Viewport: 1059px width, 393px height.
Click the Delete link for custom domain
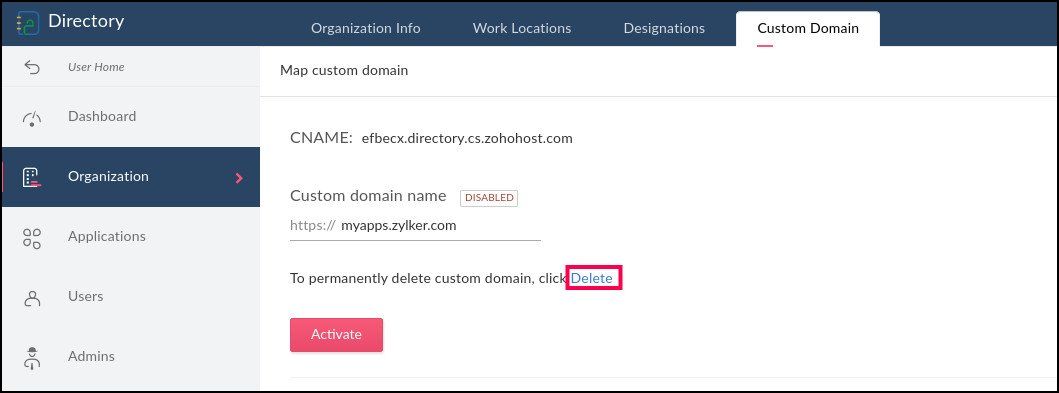pos(592,278)
